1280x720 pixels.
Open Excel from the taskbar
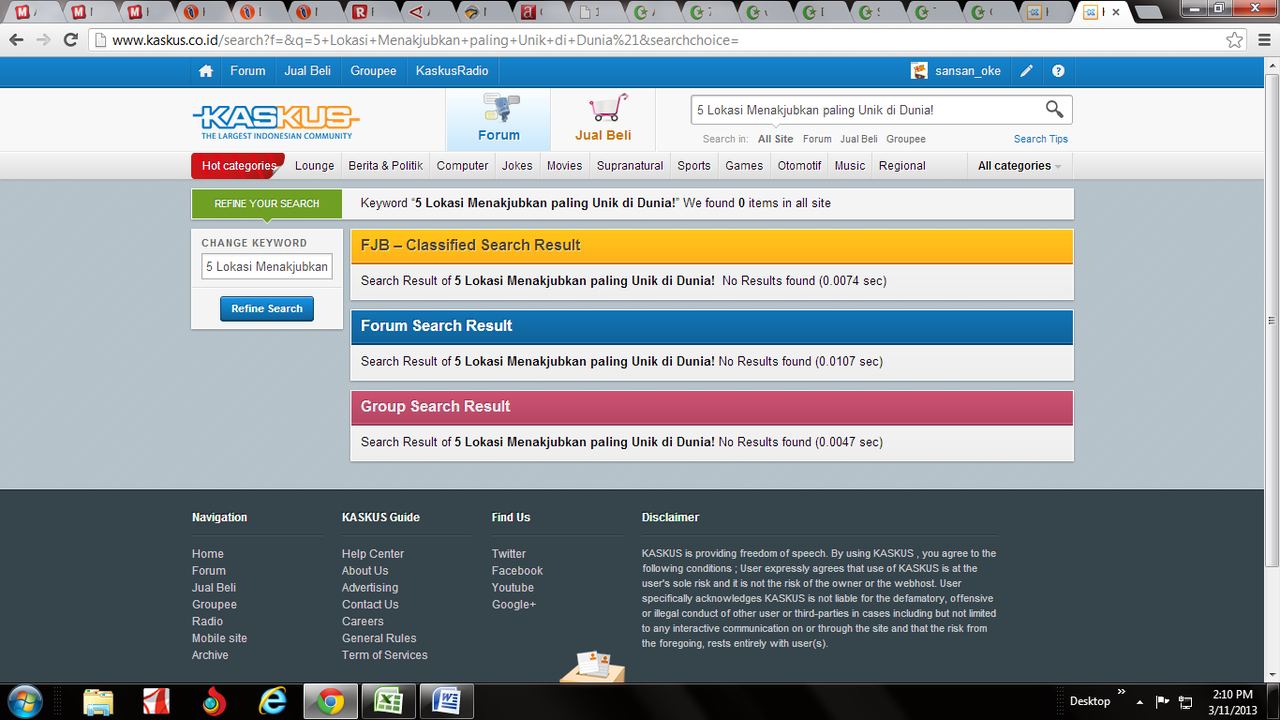pyautogui.click(x=387, y=702)
